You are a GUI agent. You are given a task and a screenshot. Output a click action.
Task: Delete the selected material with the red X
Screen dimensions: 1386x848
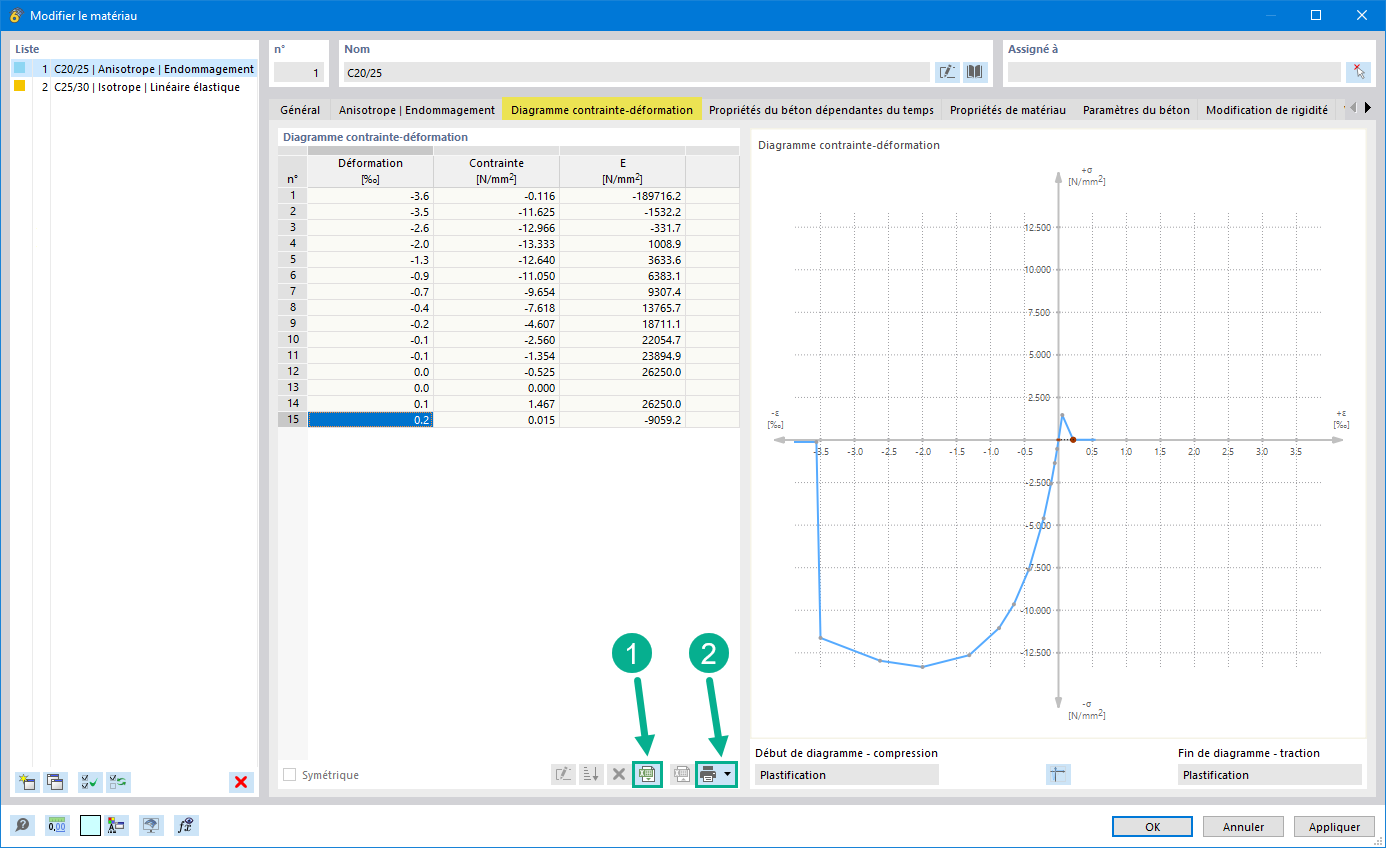[x=240, y=782]
